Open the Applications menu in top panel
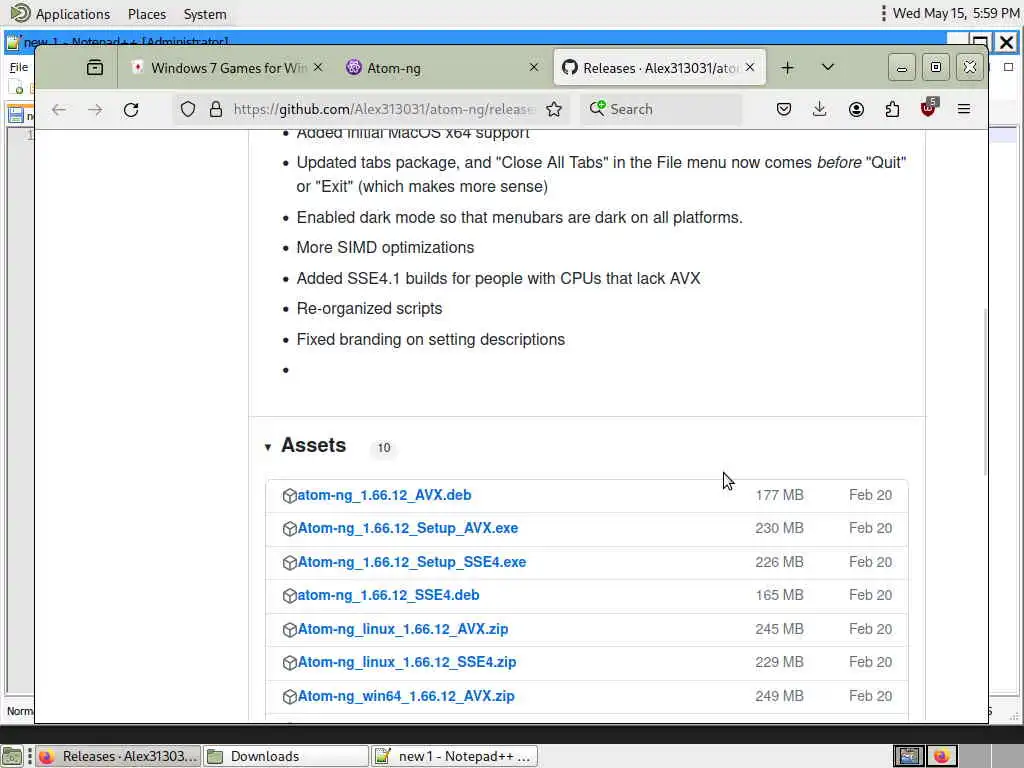 61,14
